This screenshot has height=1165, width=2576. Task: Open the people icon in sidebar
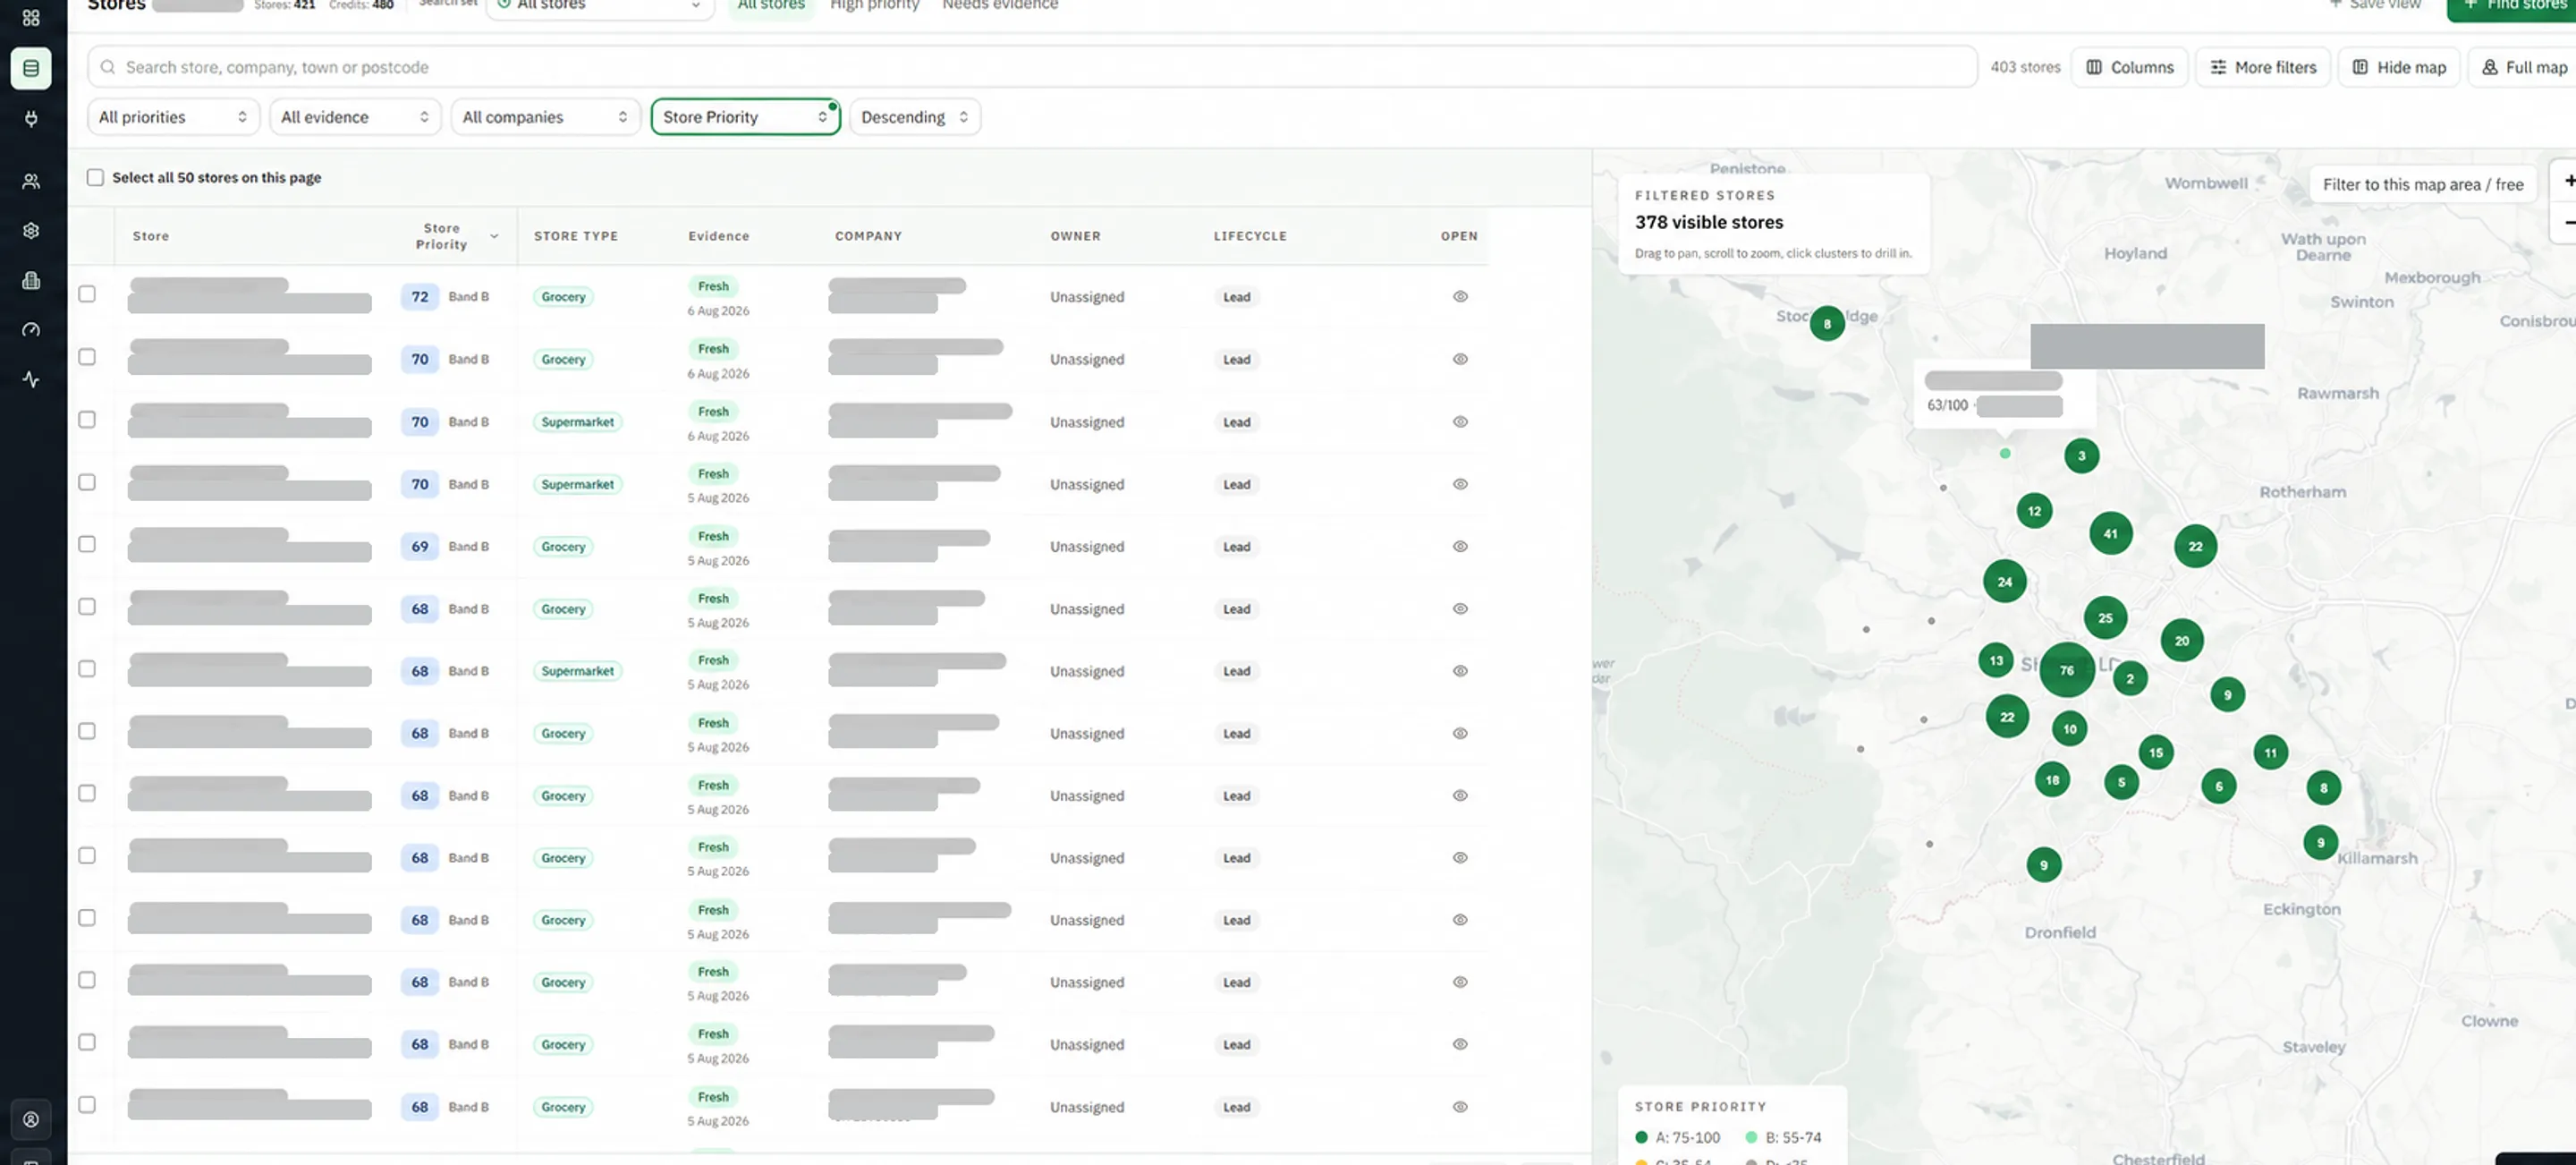(31, 181)
